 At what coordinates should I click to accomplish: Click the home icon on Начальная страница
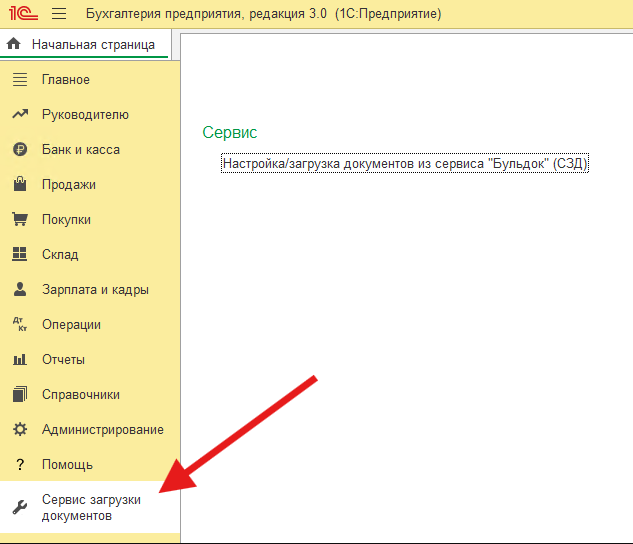(x=14, y=44)
